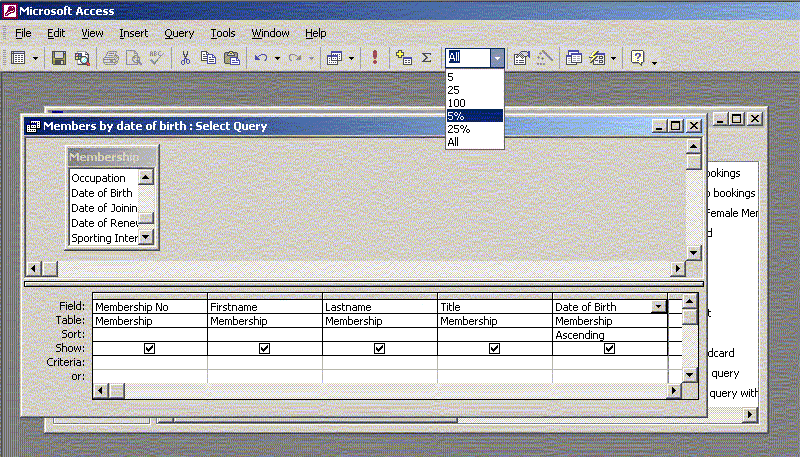The width and height of the screenshot is (800, 457).
Task: Open the Query menu
Action: 179,33
